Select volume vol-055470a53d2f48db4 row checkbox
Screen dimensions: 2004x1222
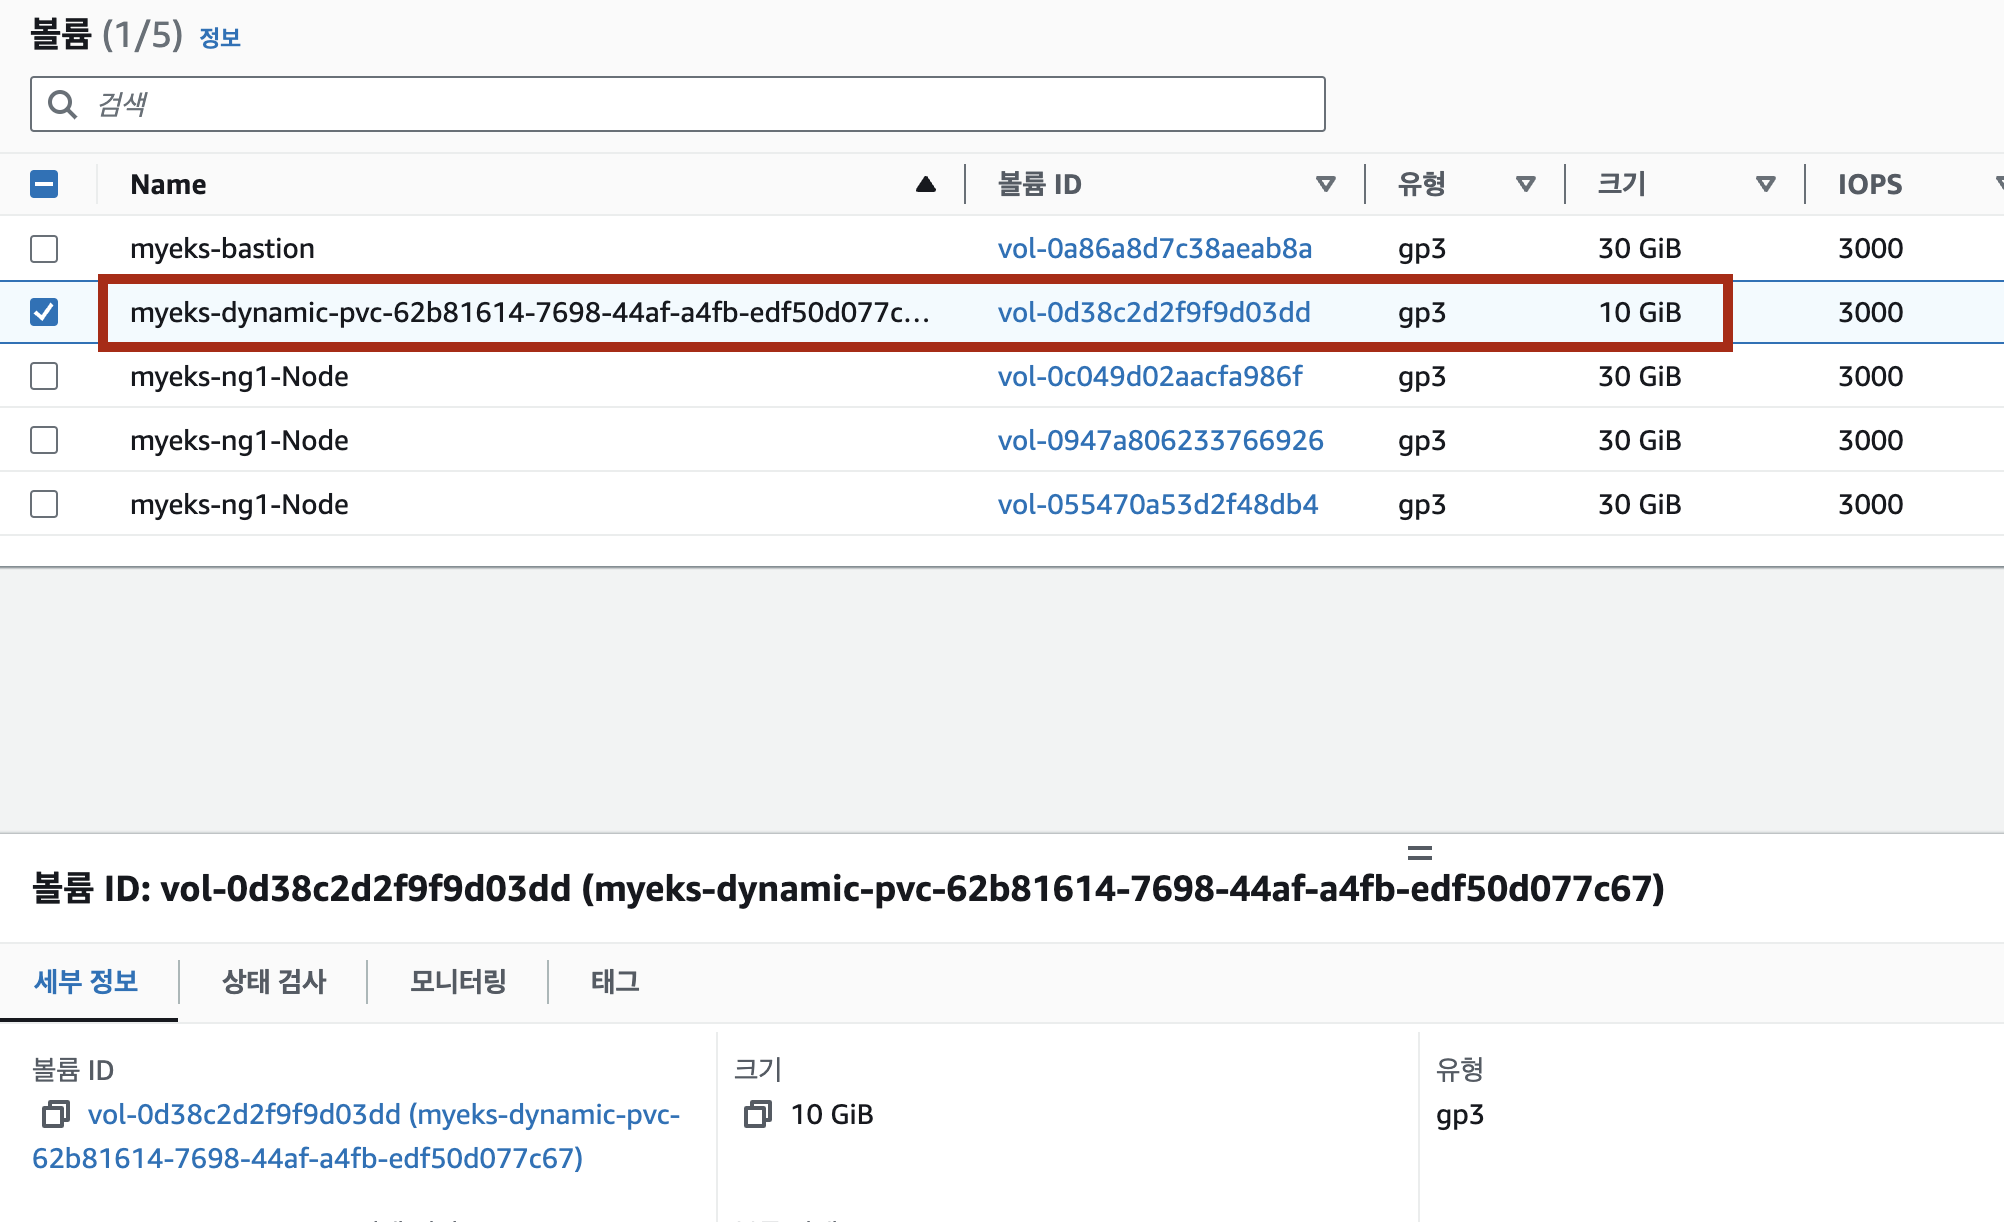44,504
